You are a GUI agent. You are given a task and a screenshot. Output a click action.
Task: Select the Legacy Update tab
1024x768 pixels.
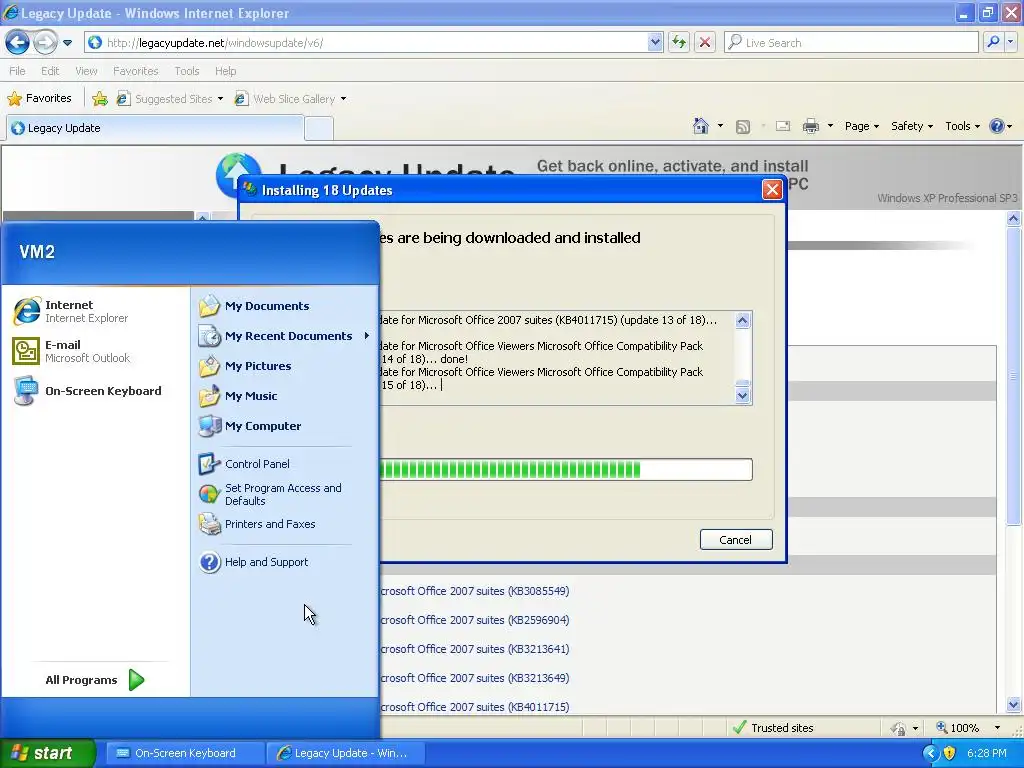[x=155, y=128]
